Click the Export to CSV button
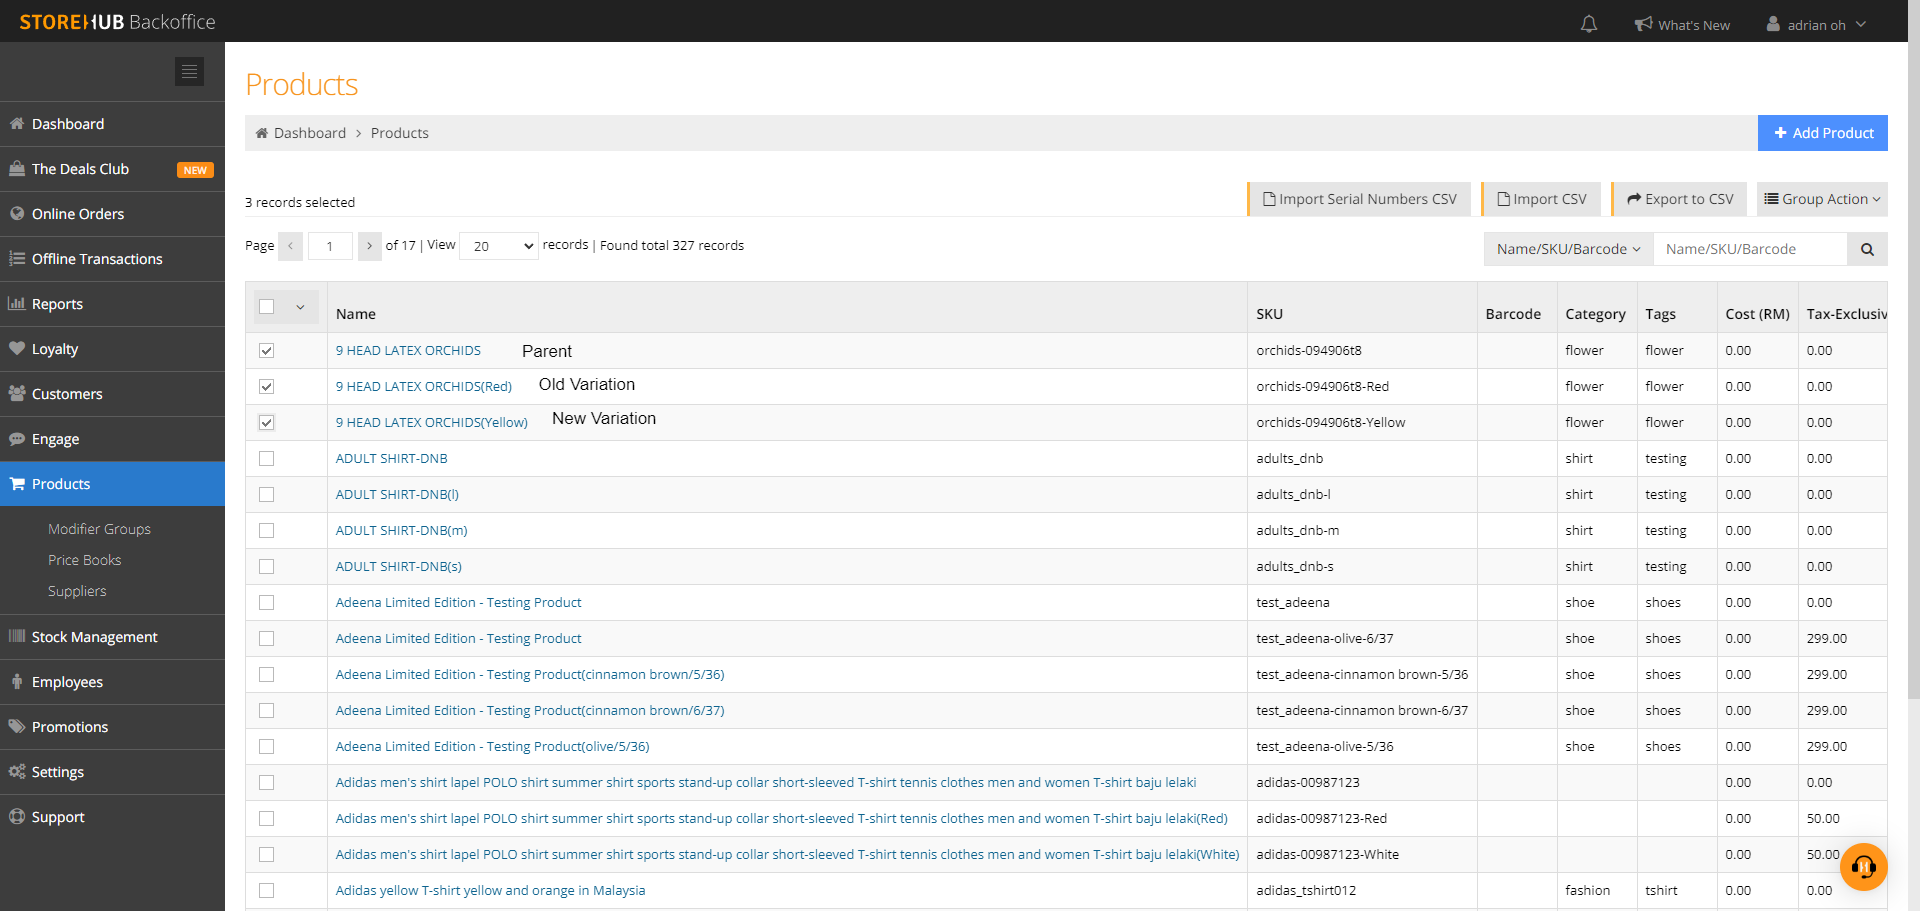Screen dimensions: 1920x911 tap(1679, 199)
